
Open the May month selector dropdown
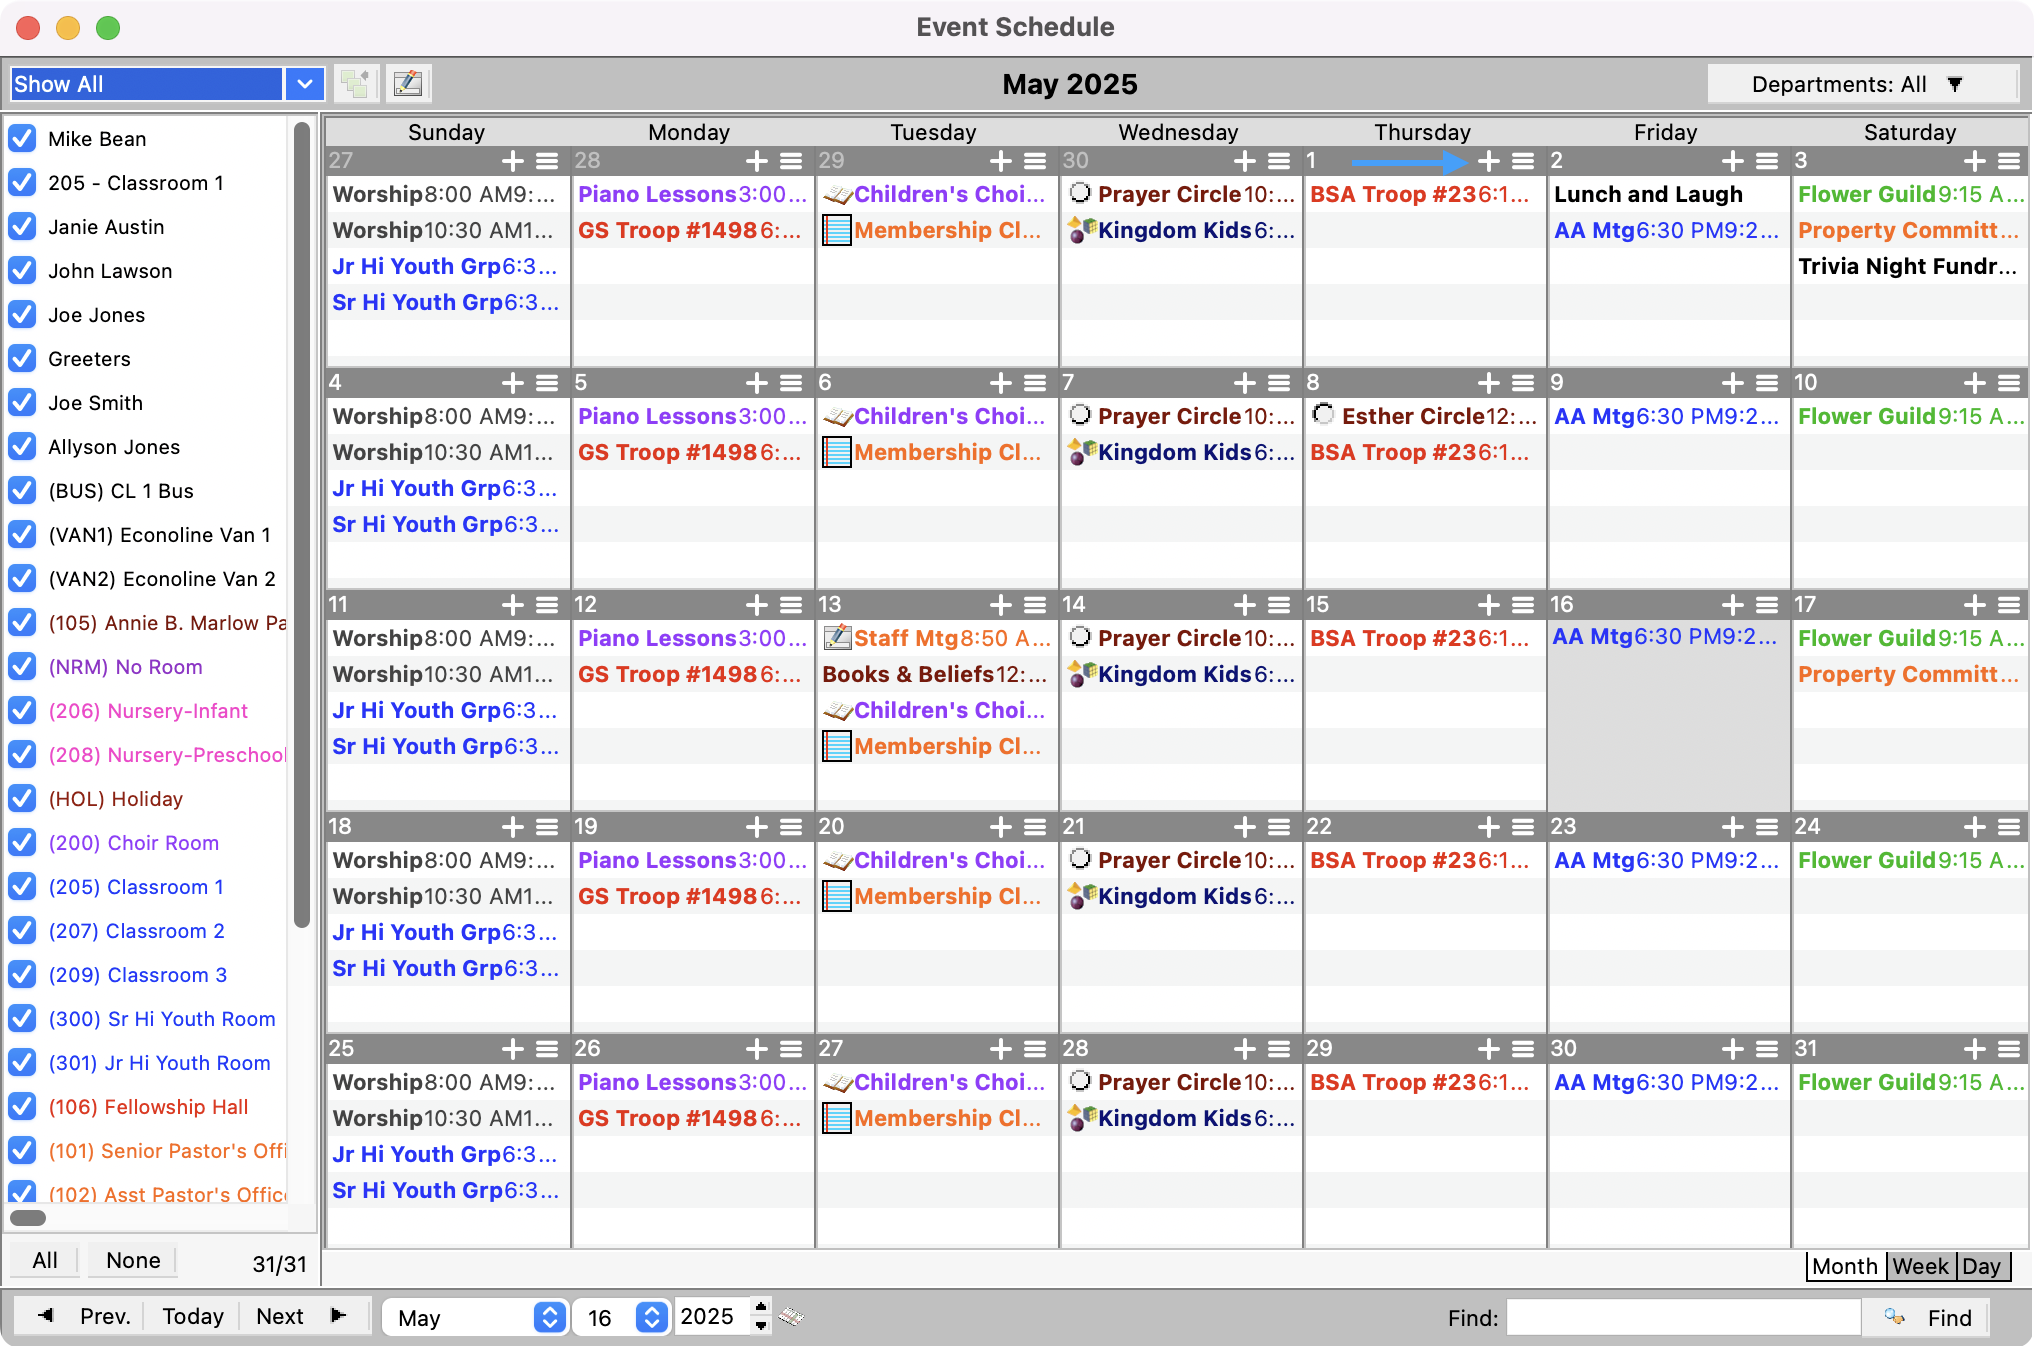(x=549, y=1317)
